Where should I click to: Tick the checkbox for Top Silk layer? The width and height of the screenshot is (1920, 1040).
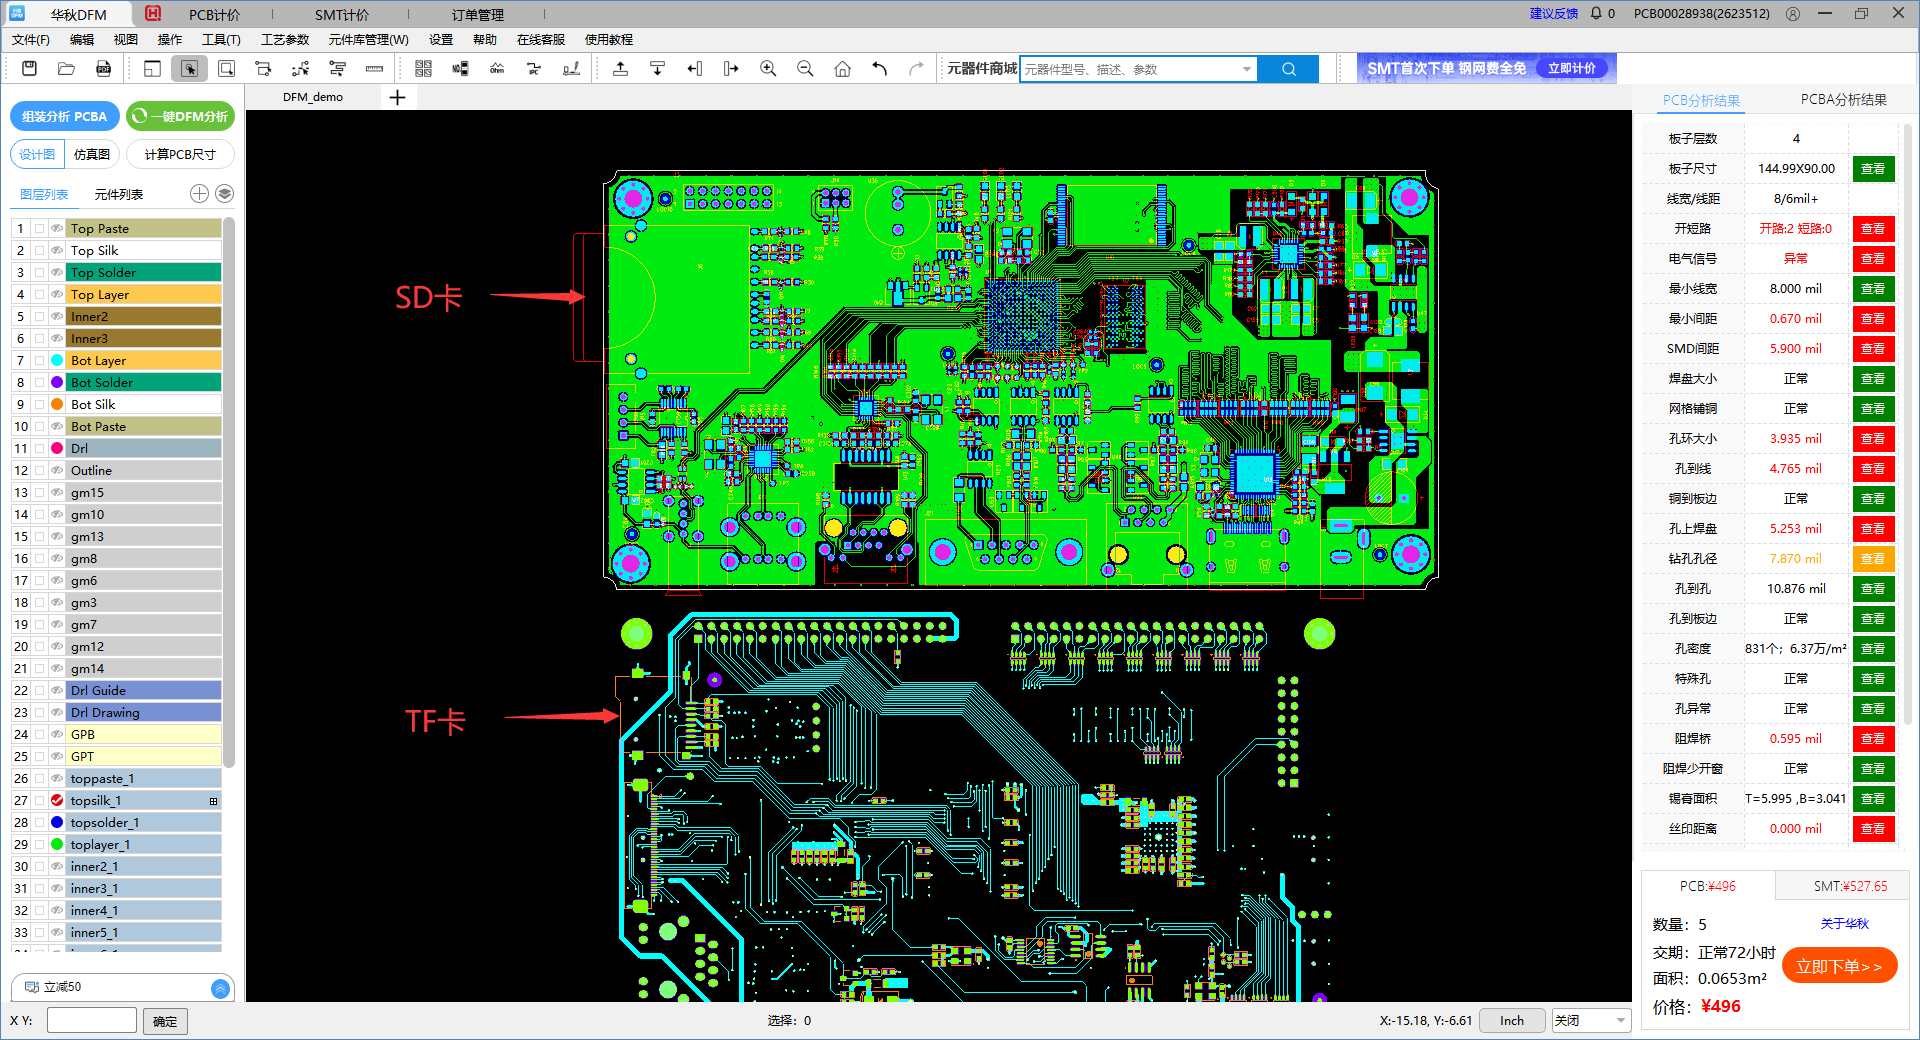pos(39,251)
